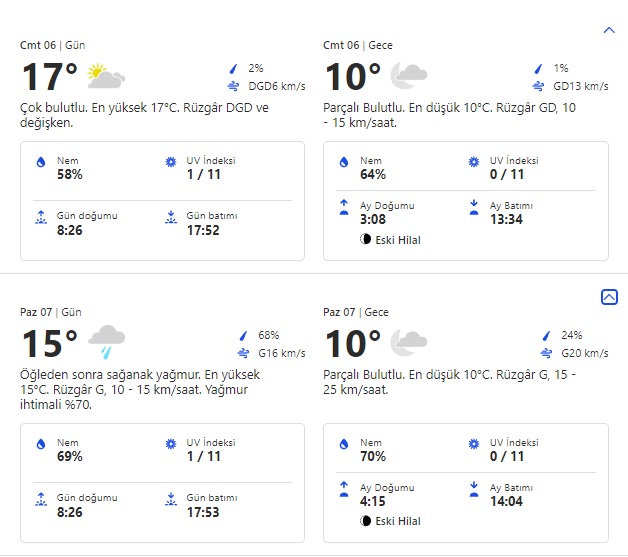Click the sunrise icon beside Gün doğumu 8:26, Cmt 06
The height and width of the screenshot is (557, 628).
tap(41, 214)
